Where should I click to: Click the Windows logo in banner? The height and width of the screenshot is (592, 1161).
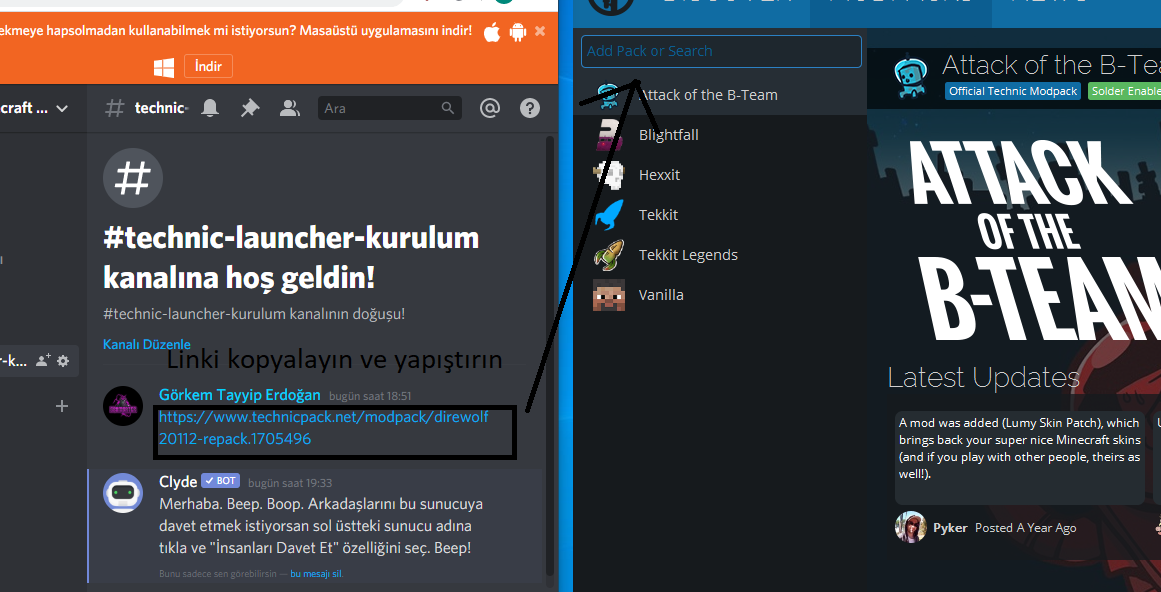click(x=164, y=67)
